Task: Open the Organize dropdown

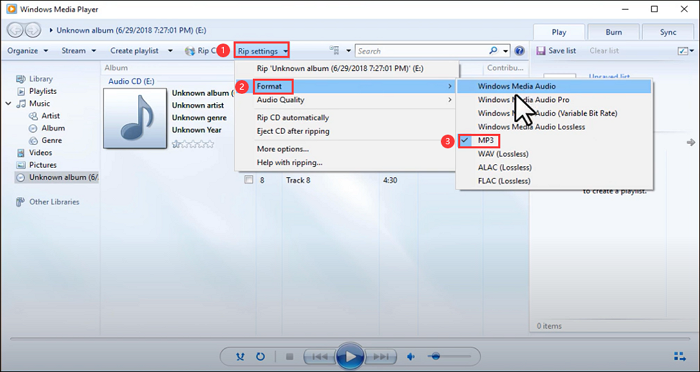Action: click(x=28, y=51)
